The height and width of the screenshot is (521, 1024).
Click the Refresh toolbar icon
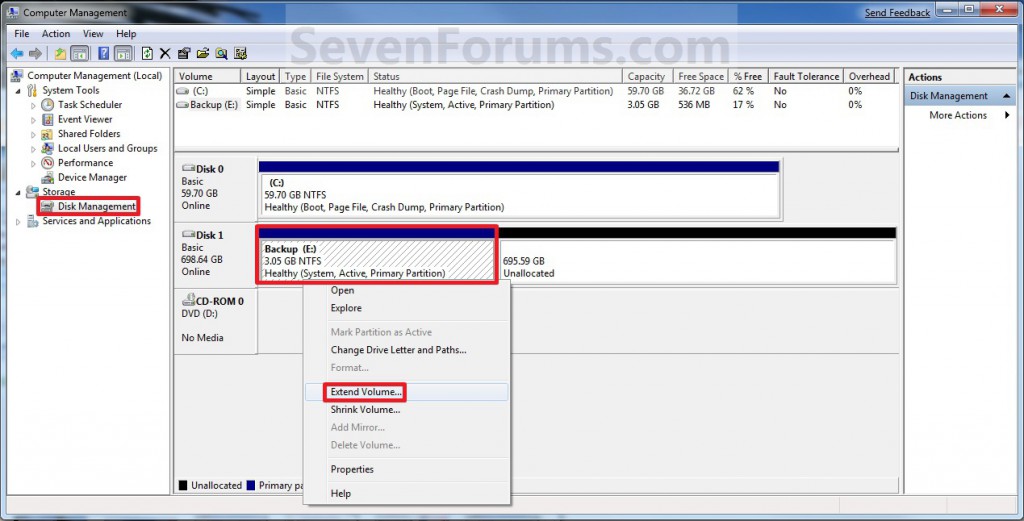coord(148,54)
